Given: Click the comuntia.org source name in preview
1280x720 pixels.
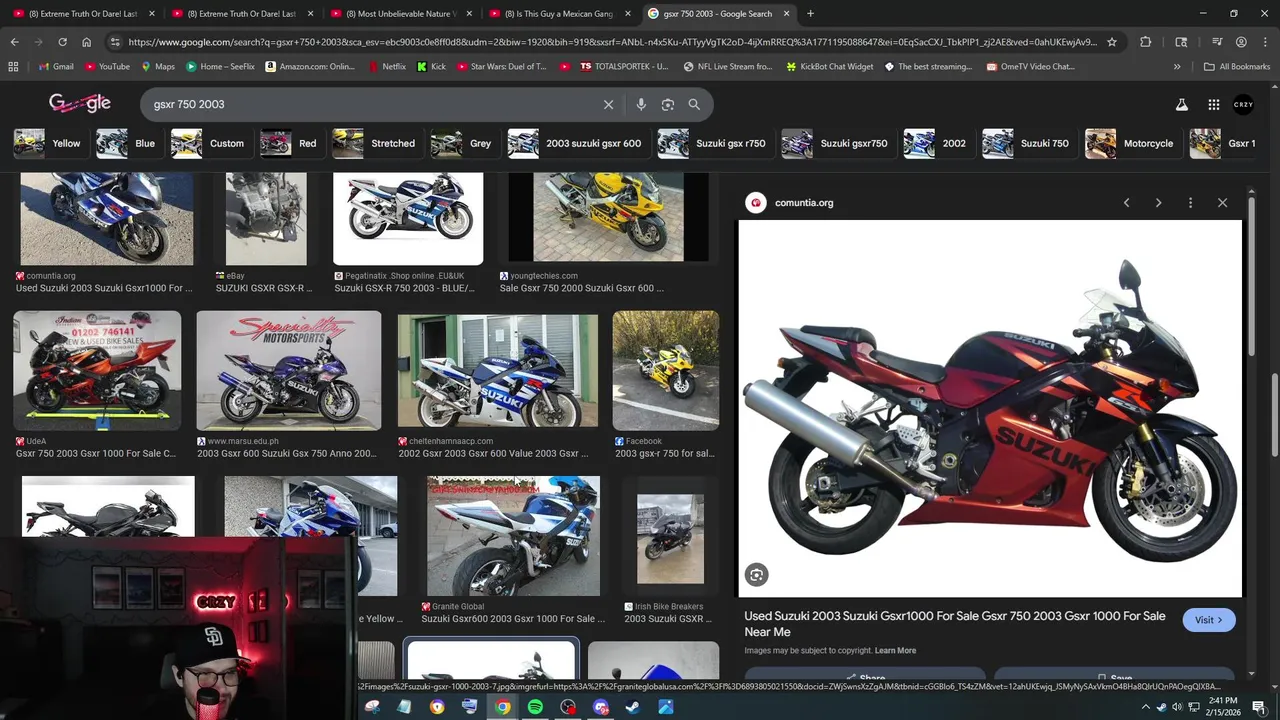Looking at the screenshot, I should pos(804,203).
